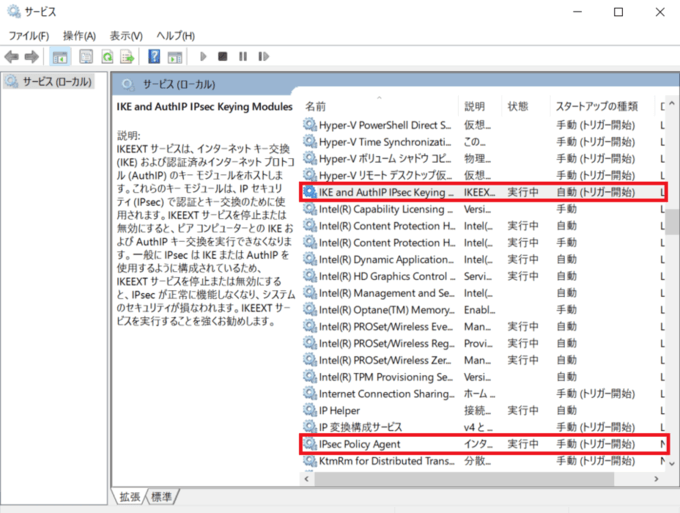Image resolution: width=680 pixels, height=513 pixels.
Task: Select Intel(R) PROSet/Wireless Eve... row
Action: (x=483, y=327)
